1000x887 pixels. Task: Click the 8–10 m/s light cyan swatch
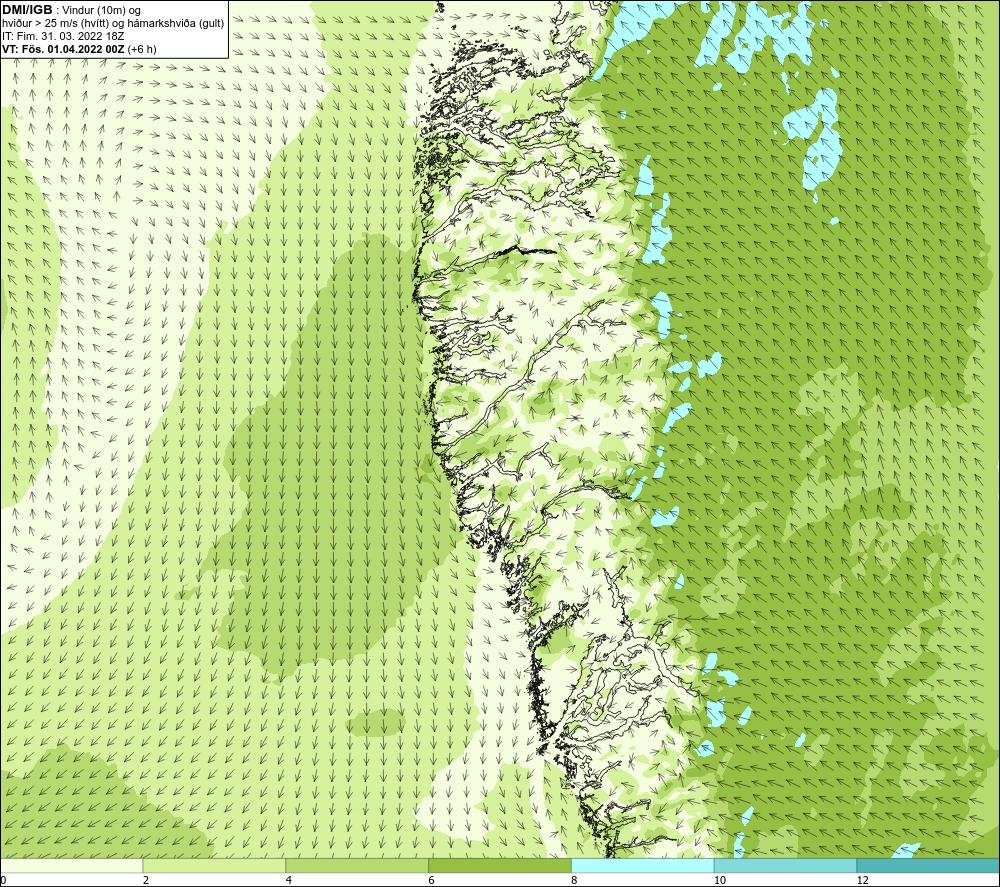(643, 865)
